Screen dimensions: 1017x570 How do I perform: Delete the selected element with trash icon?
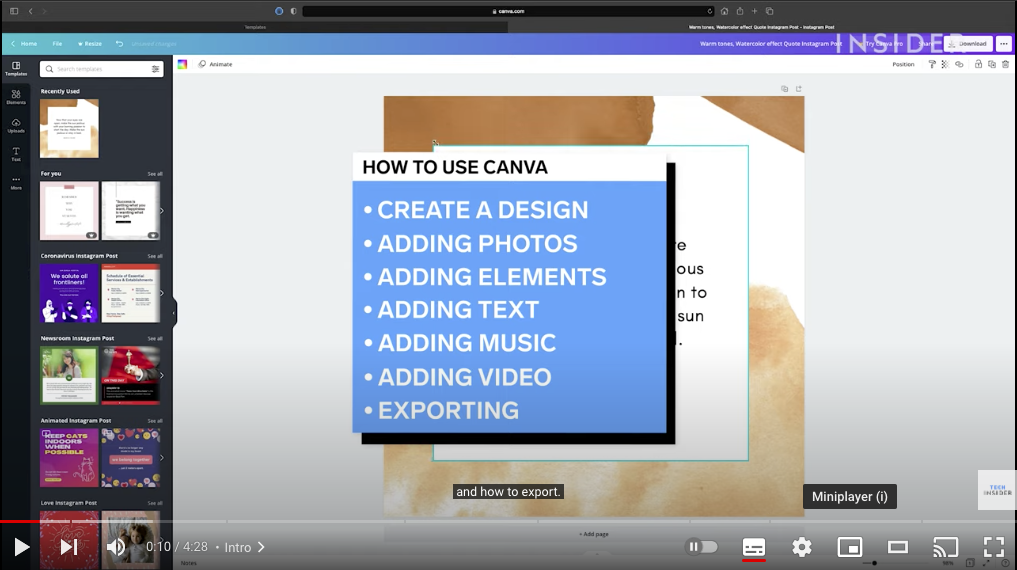(x=1005, y=64)
